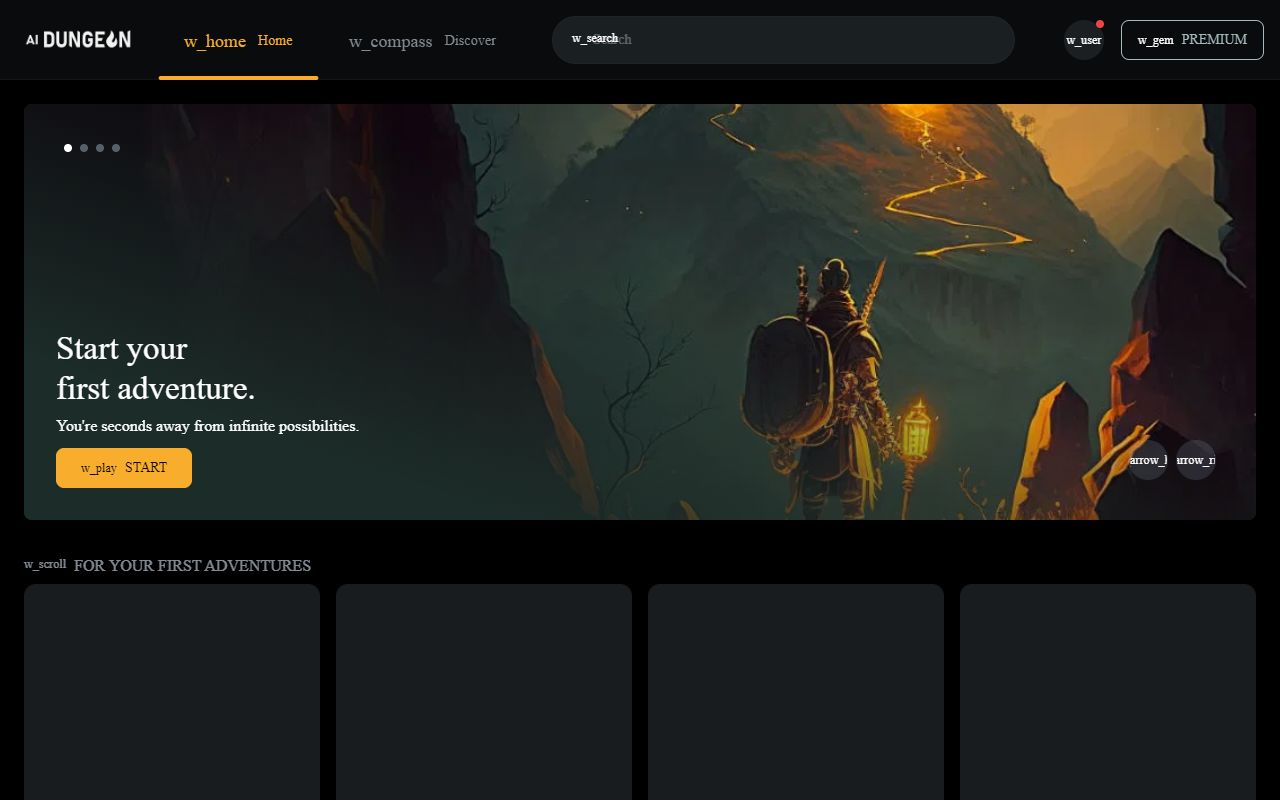Go back with the carousel left arrow
The width and height of the screenshot is (1280, 800).
(1147, 460)
